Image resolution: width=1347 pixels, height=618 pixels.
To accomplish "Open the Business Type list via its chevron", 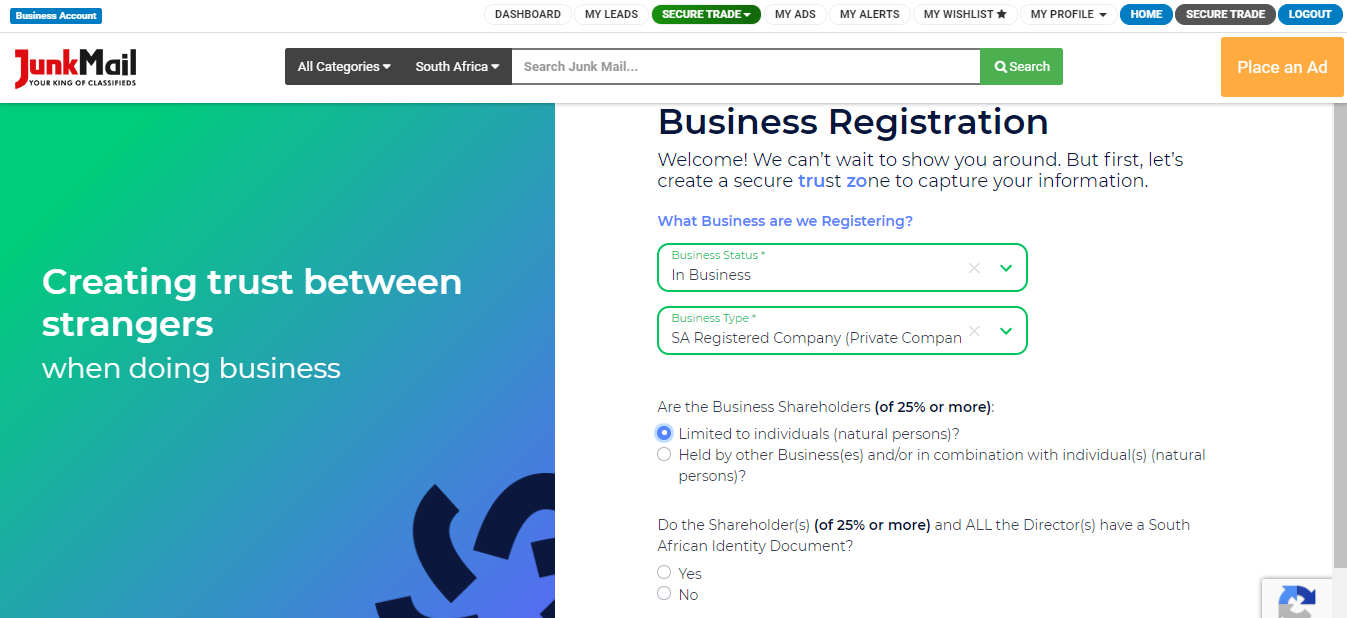I will (x=1006, y=330).
